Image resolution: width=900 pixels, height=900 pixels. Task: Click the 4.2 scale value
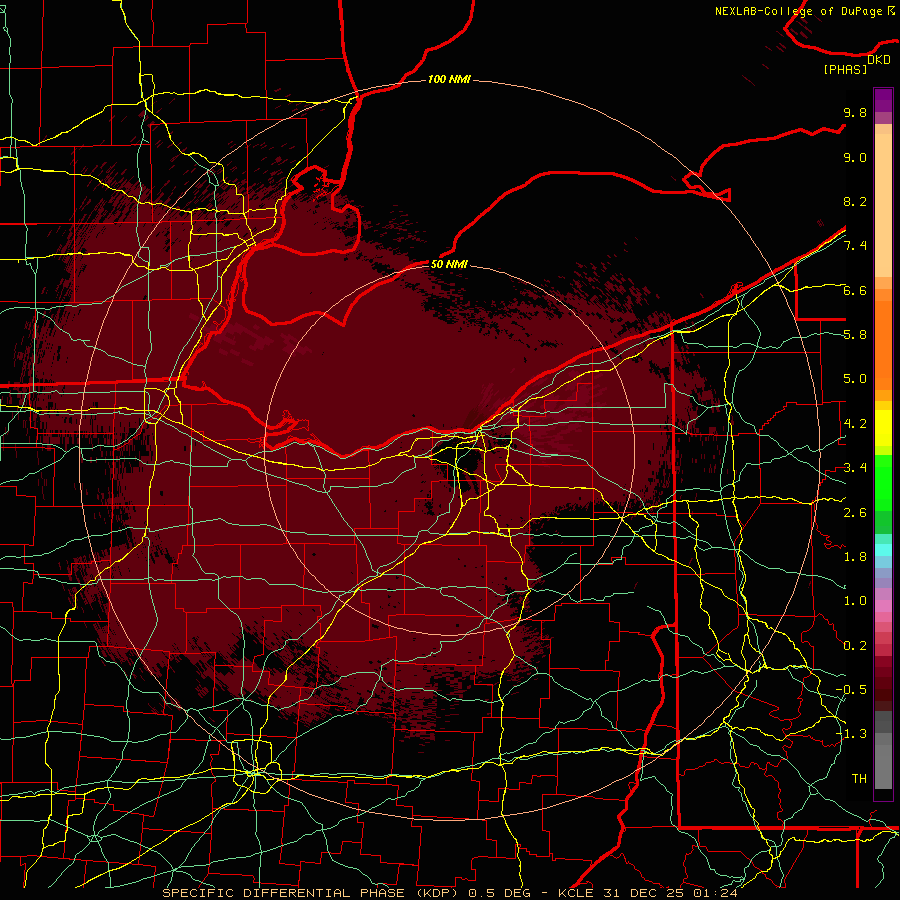coord(855,424)
